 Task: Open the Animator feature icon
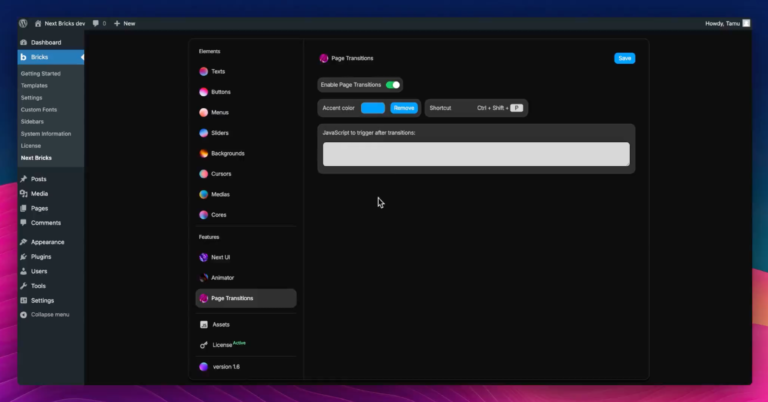[203, 278]
